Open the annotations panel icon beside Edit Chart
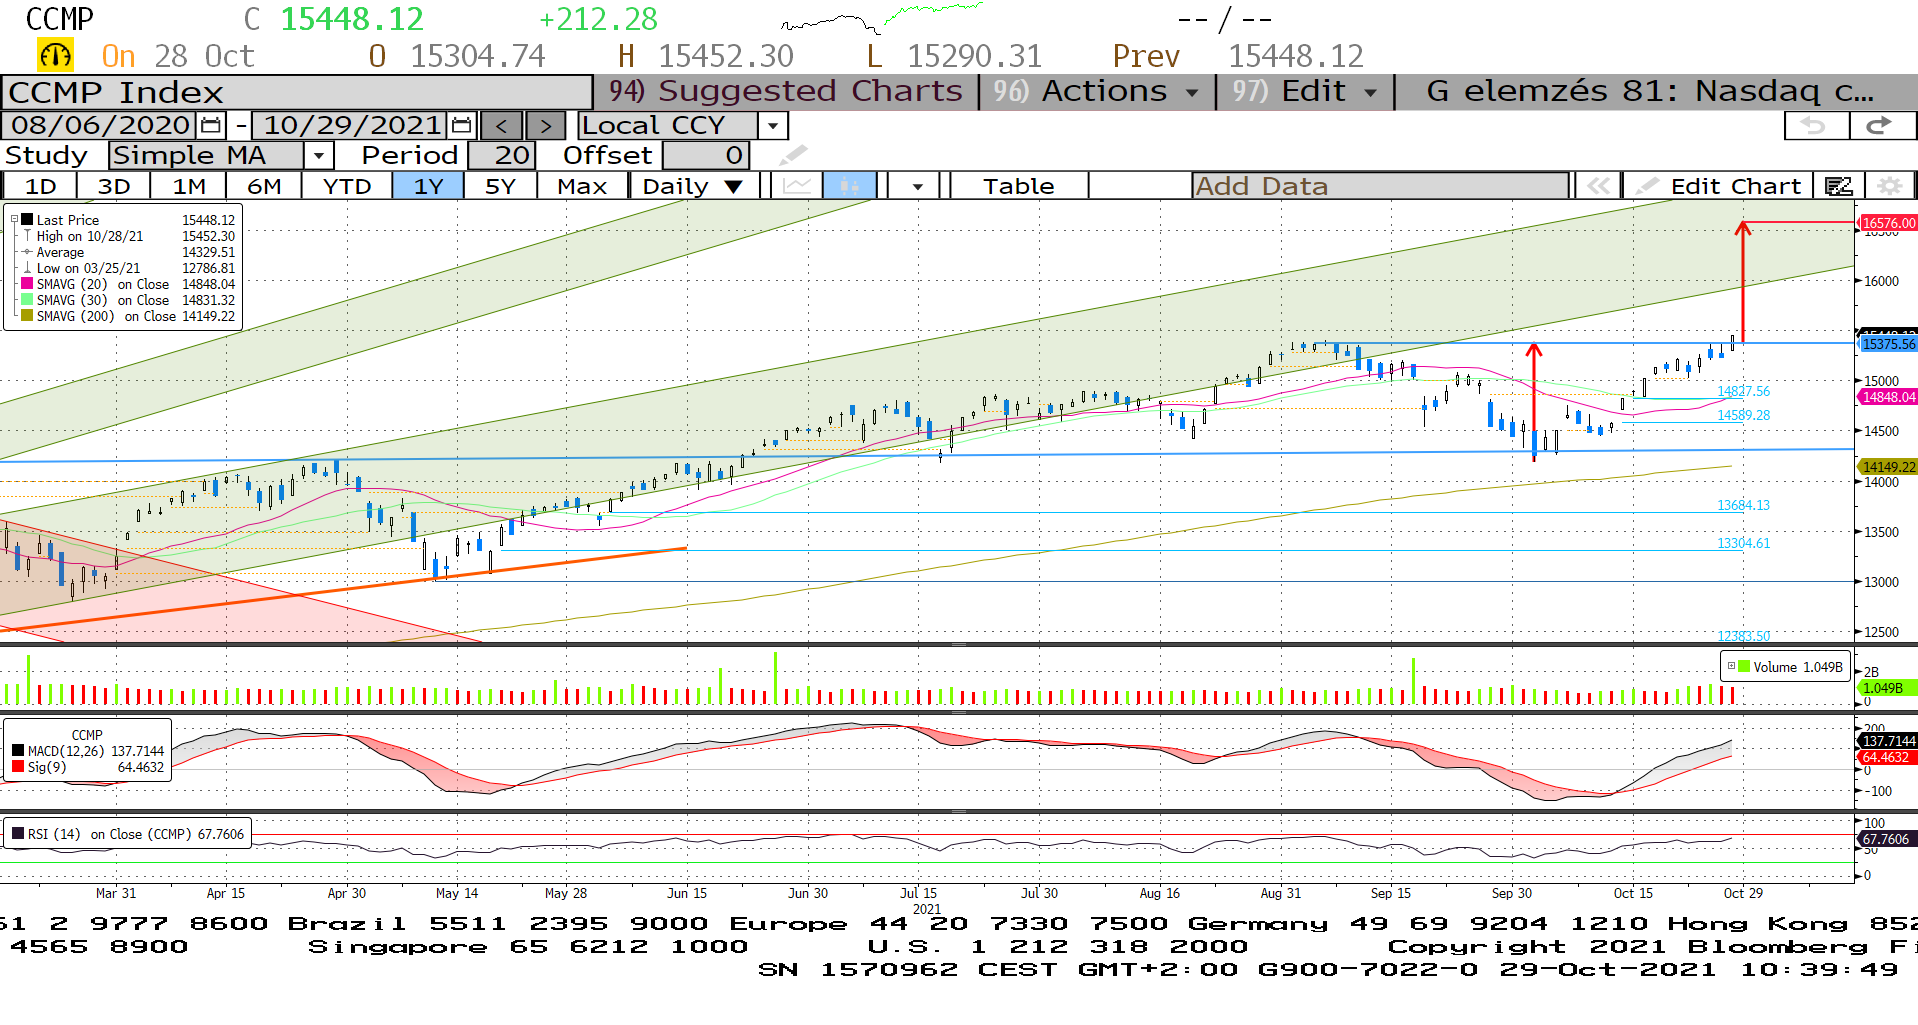The width and height of the screenshot is (1918, 1025). pyautogui.click(x=1838, y=186)
